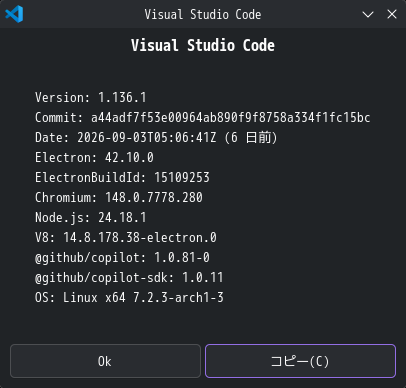
Task: Click the Node.js: 24.18.1 line
Action: click(91, 218)
